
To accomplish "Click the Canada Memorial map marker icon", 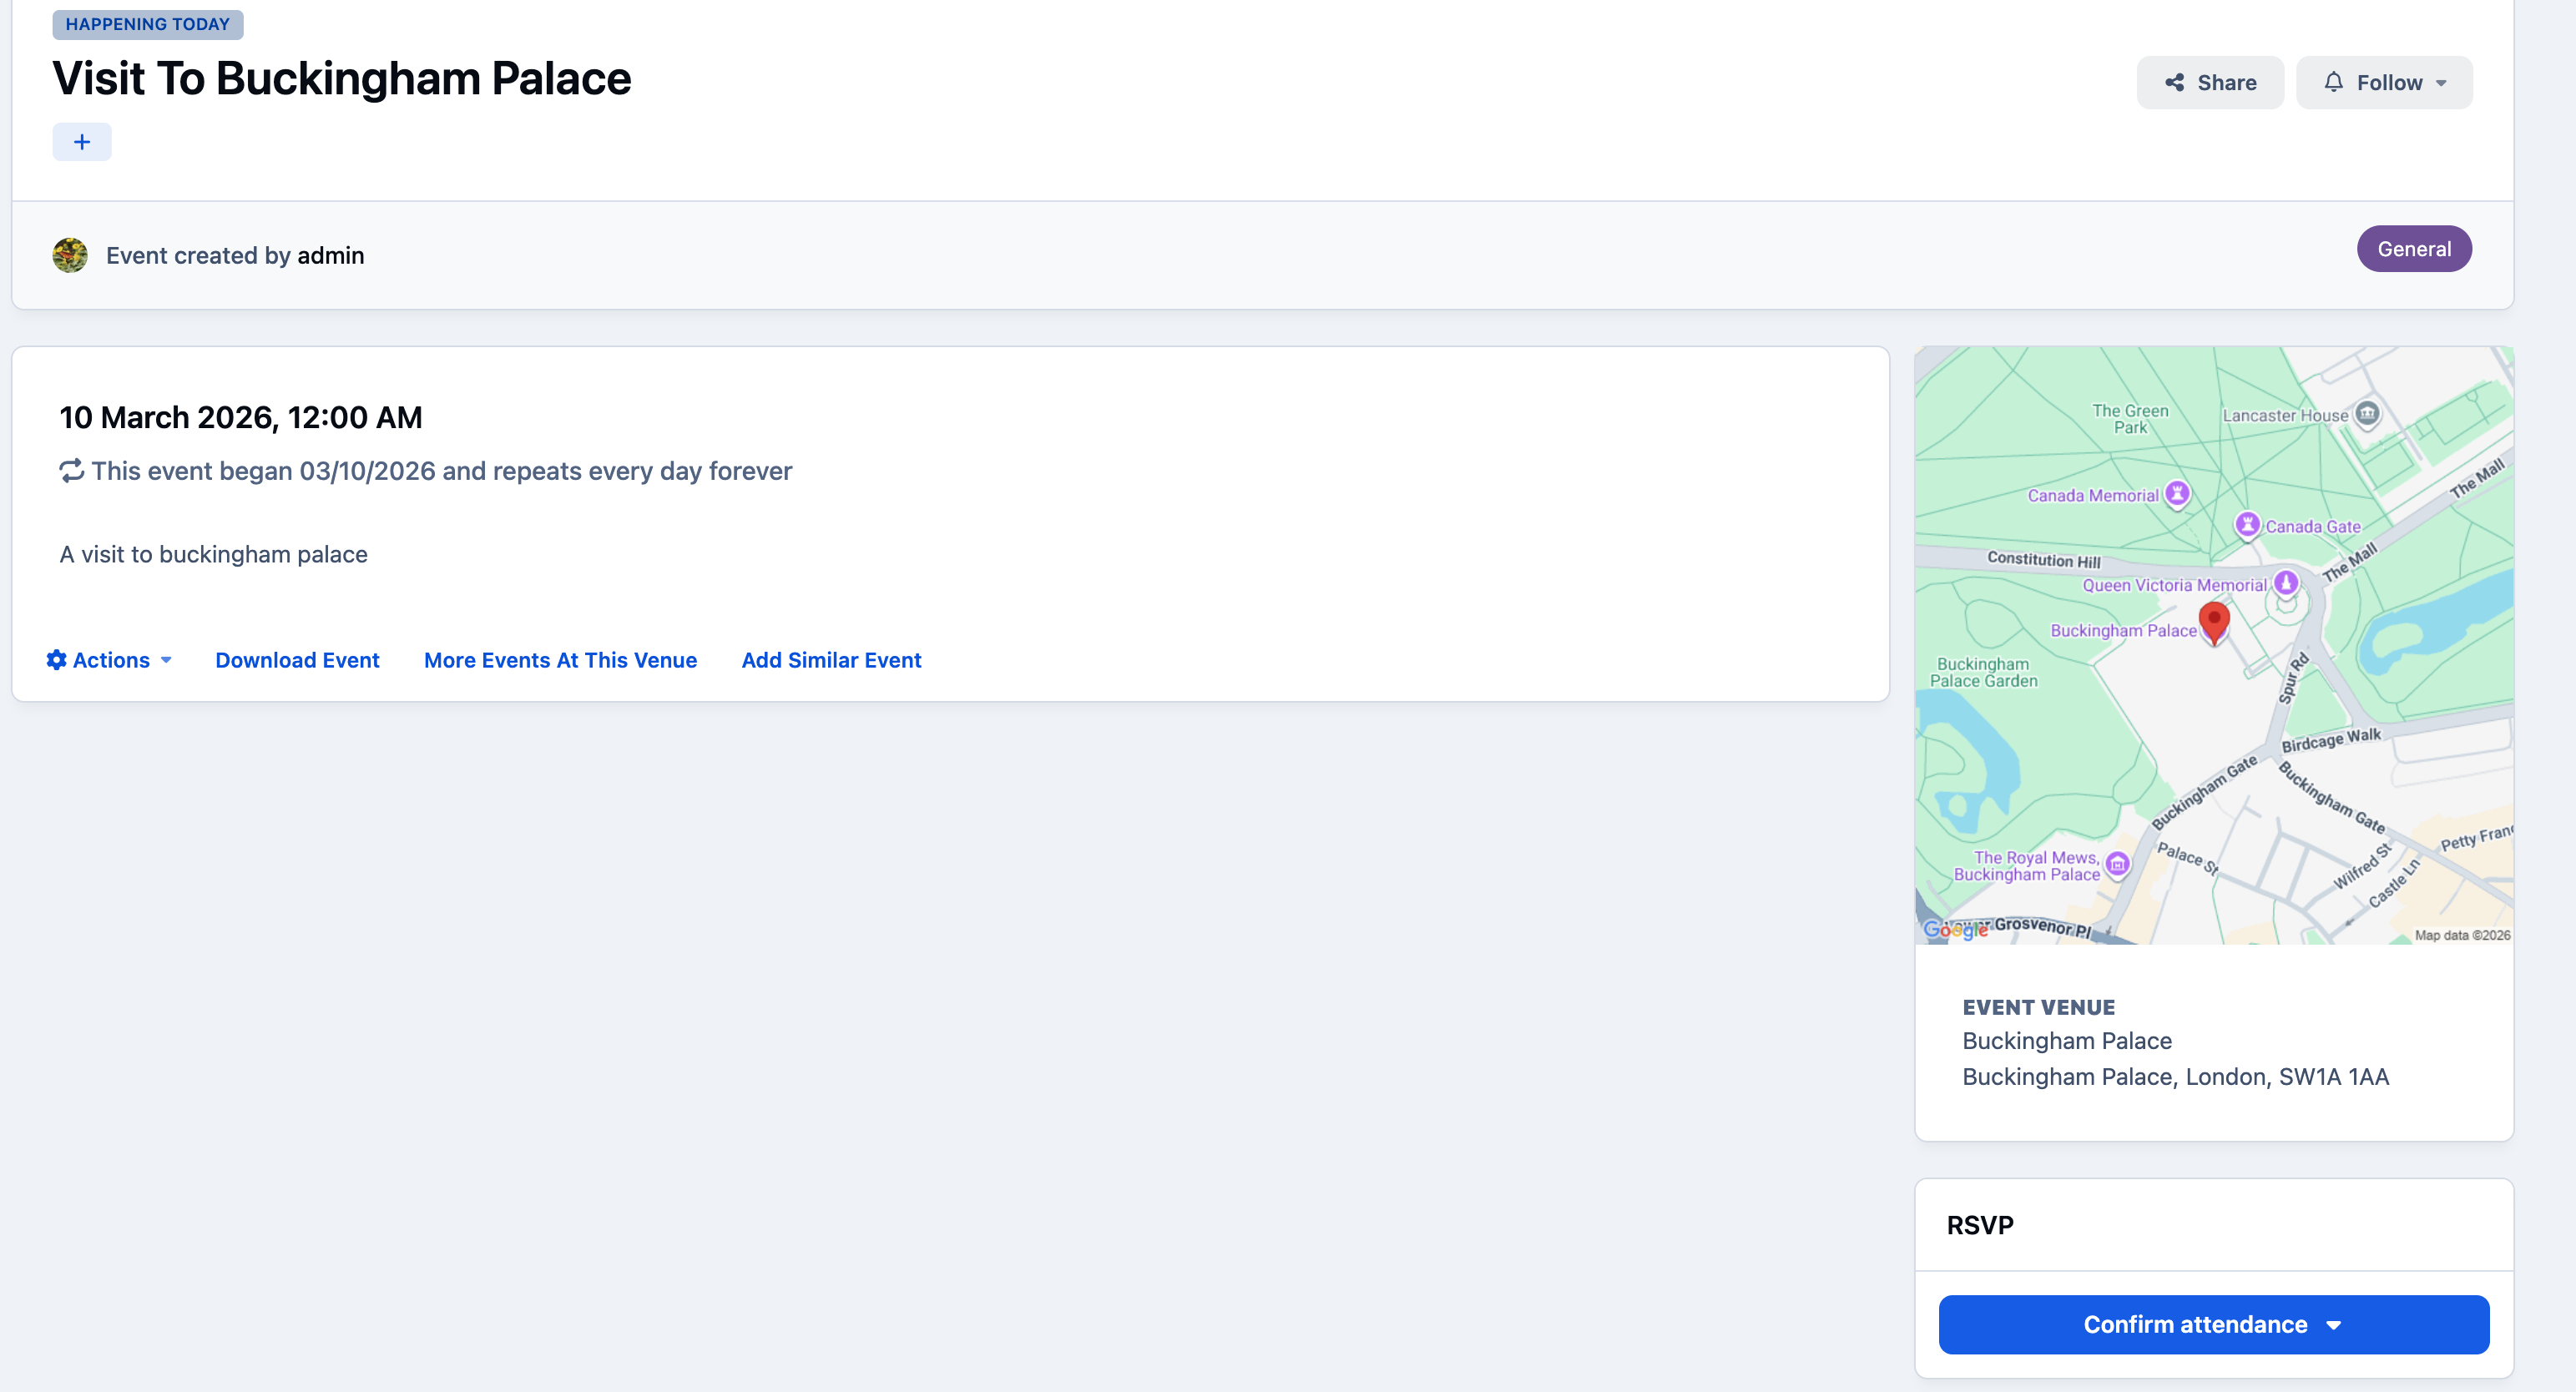I will [2177, 493].
